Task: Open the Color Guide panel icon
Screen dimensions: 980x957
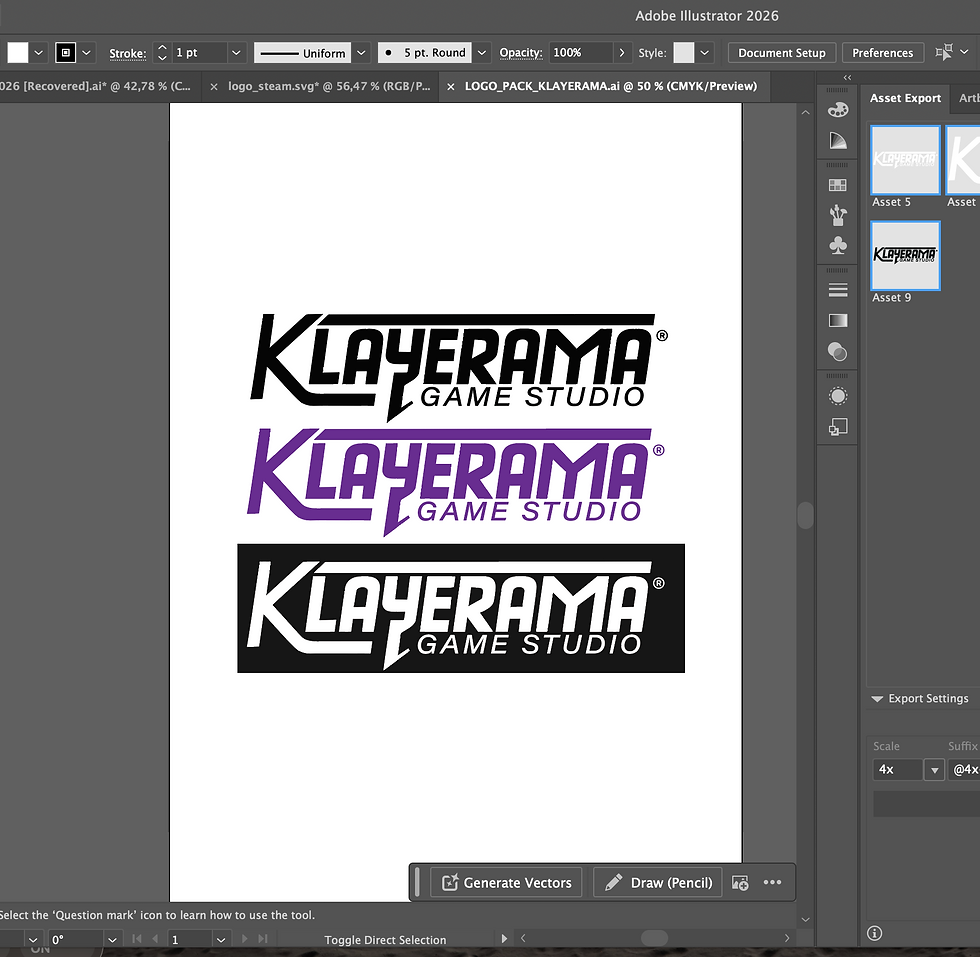Action: [838, 141]
